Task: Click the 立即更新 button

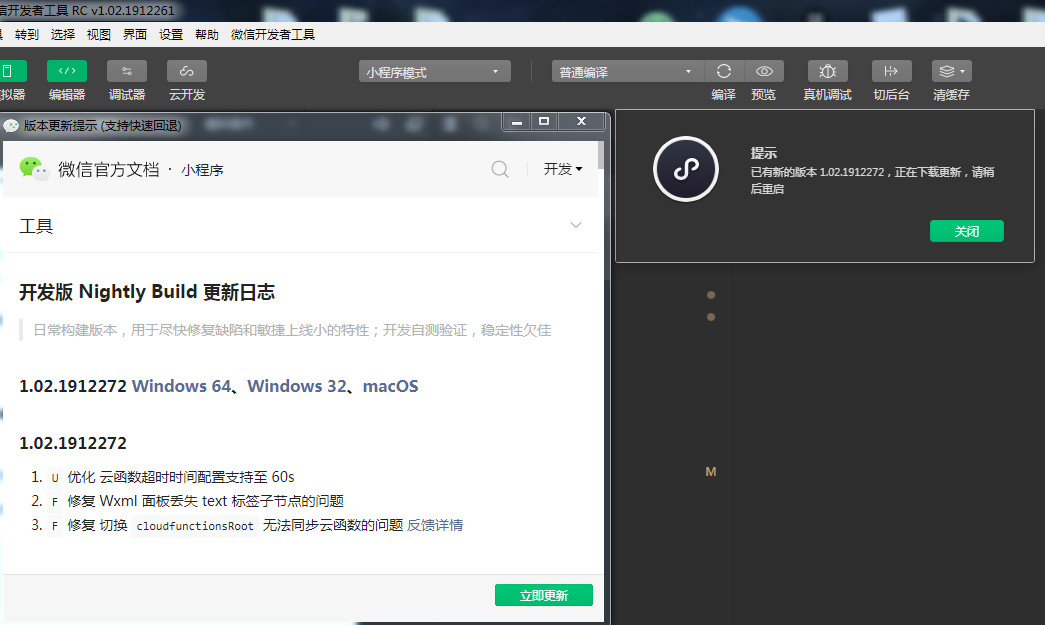Action: pyautogui.click(x=544, y=595)
